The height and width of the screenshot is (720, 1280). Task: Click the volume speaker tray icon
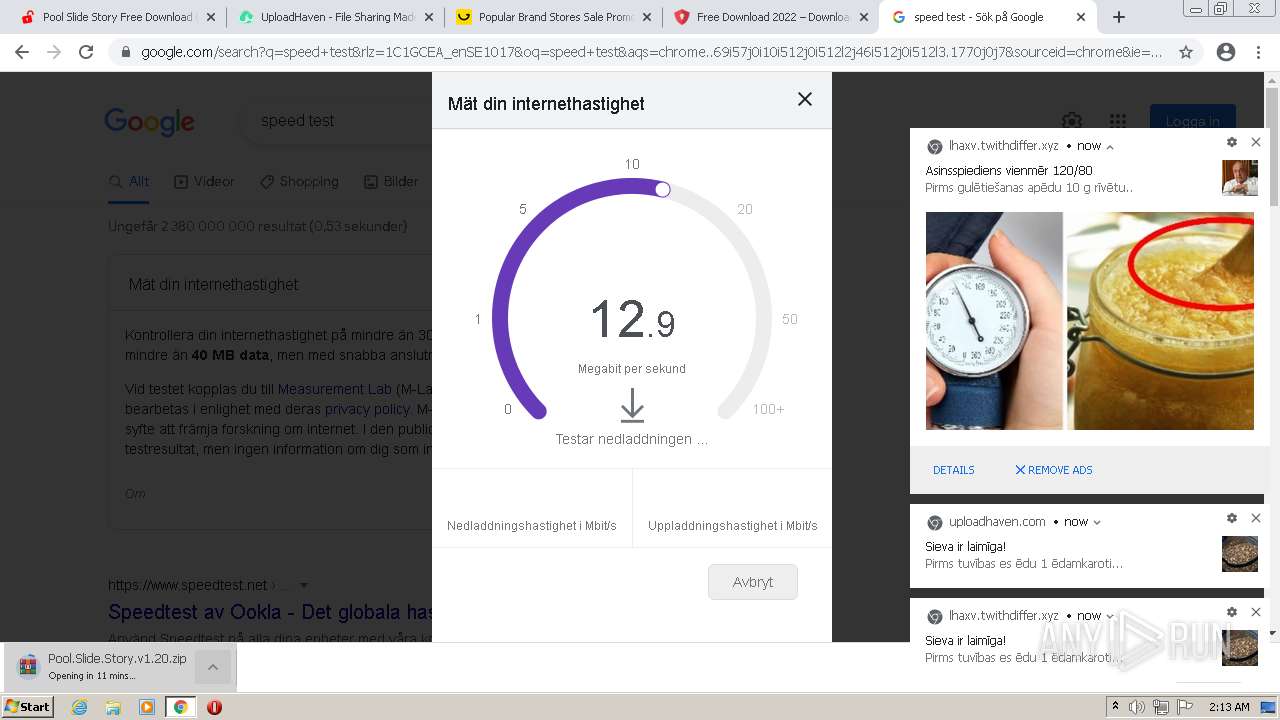(1137, 707)
